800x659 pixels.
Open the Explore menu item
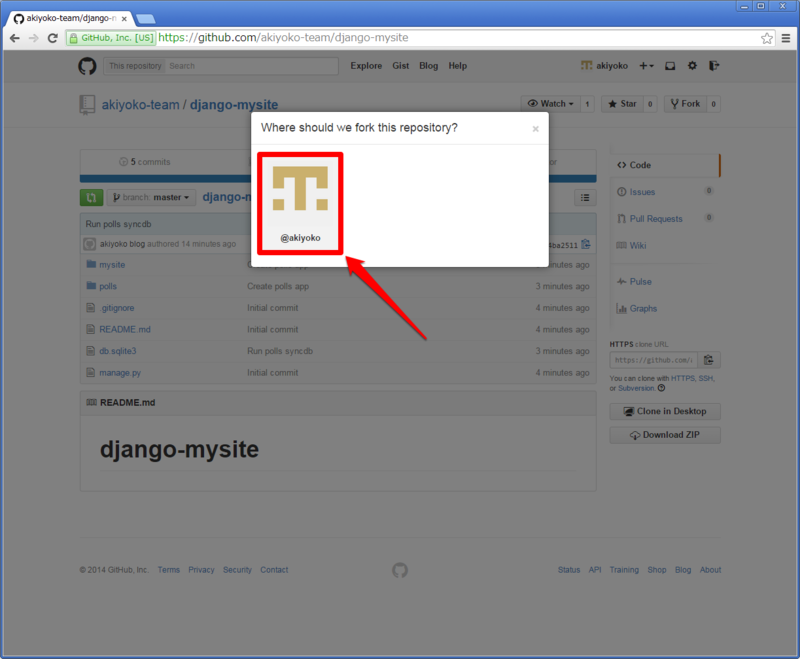pyautogui.click(x=366, y=66)
